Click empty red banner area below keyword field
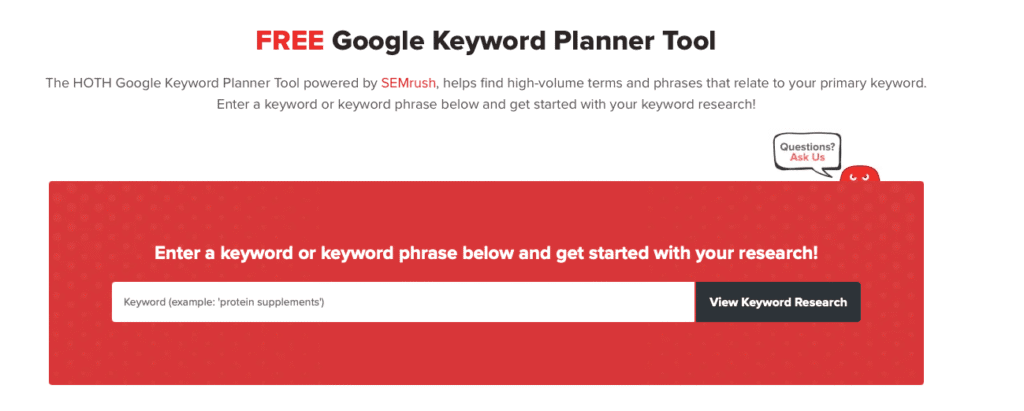Image resolution: width=1024 pixels, height=411 pixels. (486, 355)
